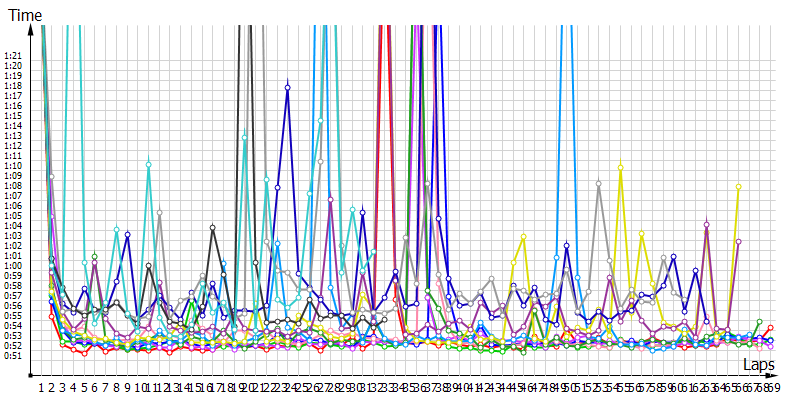Select the yellow peak marker at lap 46
Screen dimensions: 800x400
click(523, 237)
